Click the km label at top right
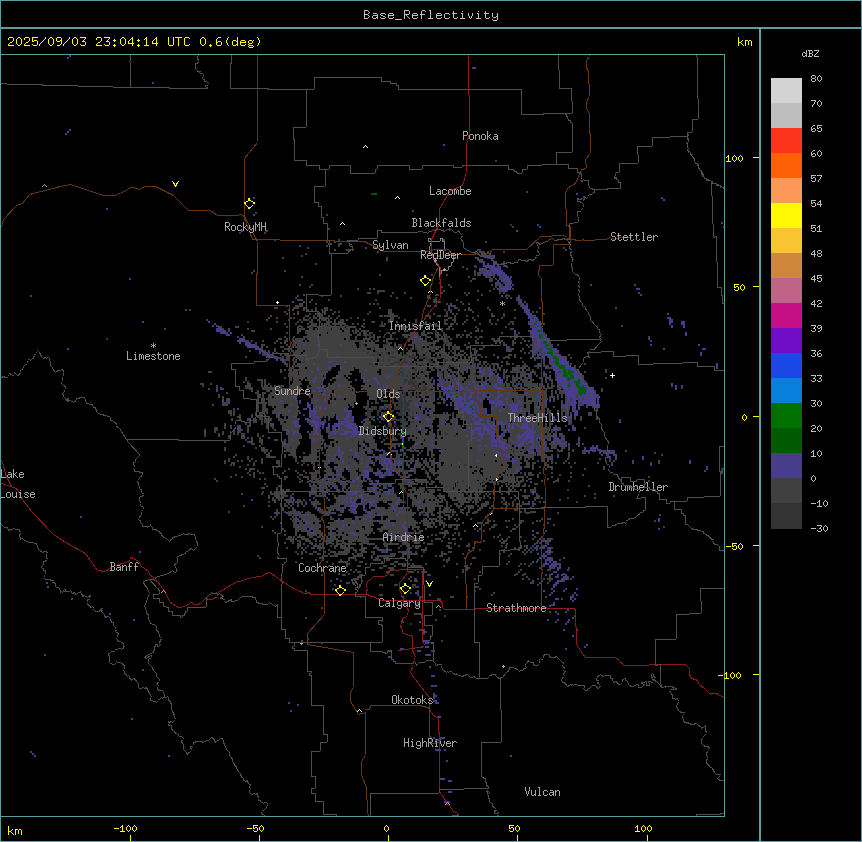The height and width of the screenshot is (842, 862). click(744, 42)
